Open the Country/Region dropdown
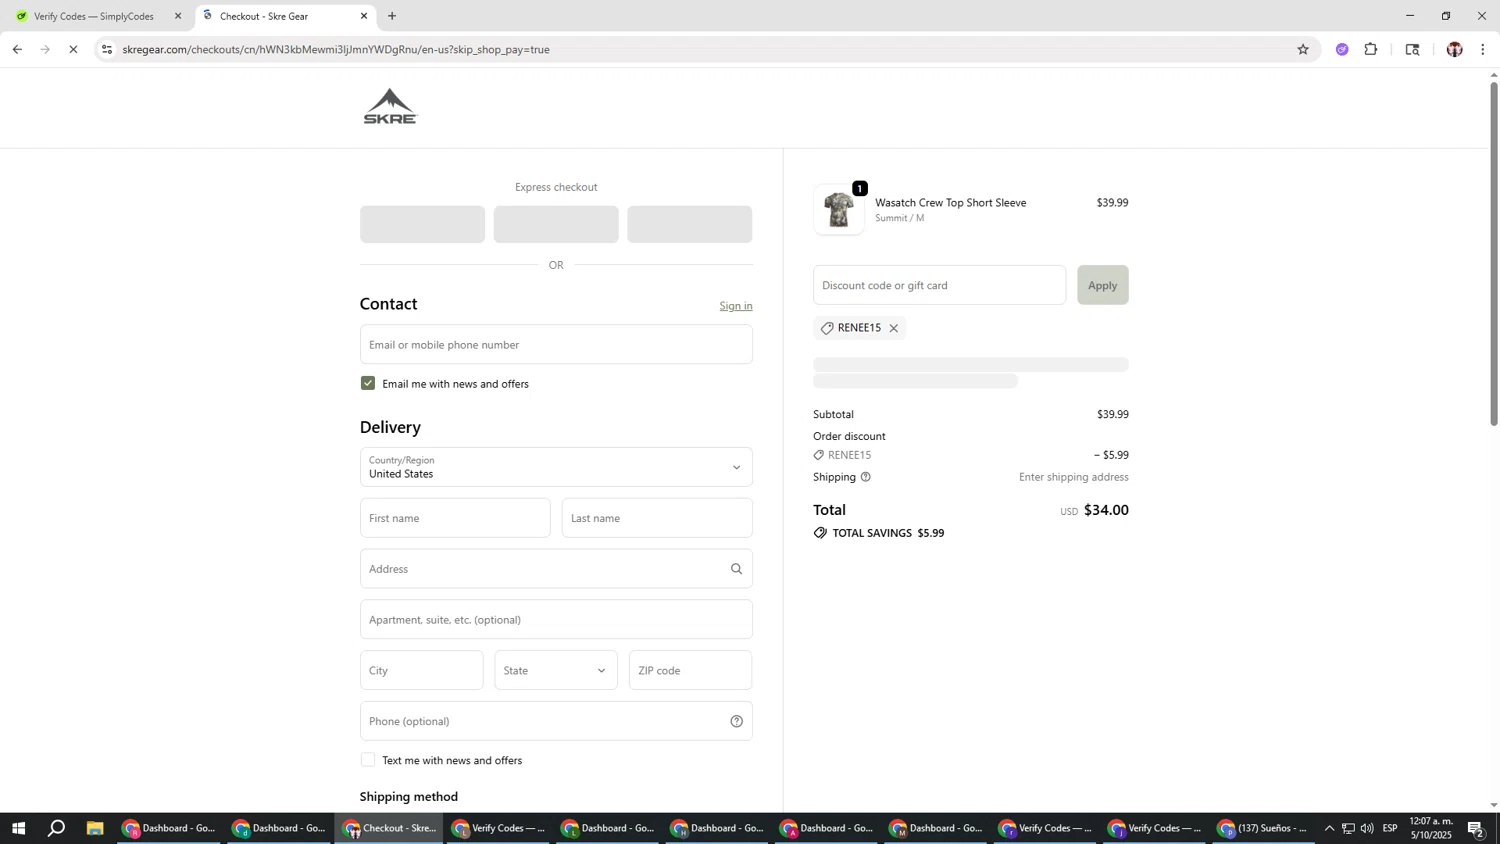1500x844 pixels. point(556,467)
